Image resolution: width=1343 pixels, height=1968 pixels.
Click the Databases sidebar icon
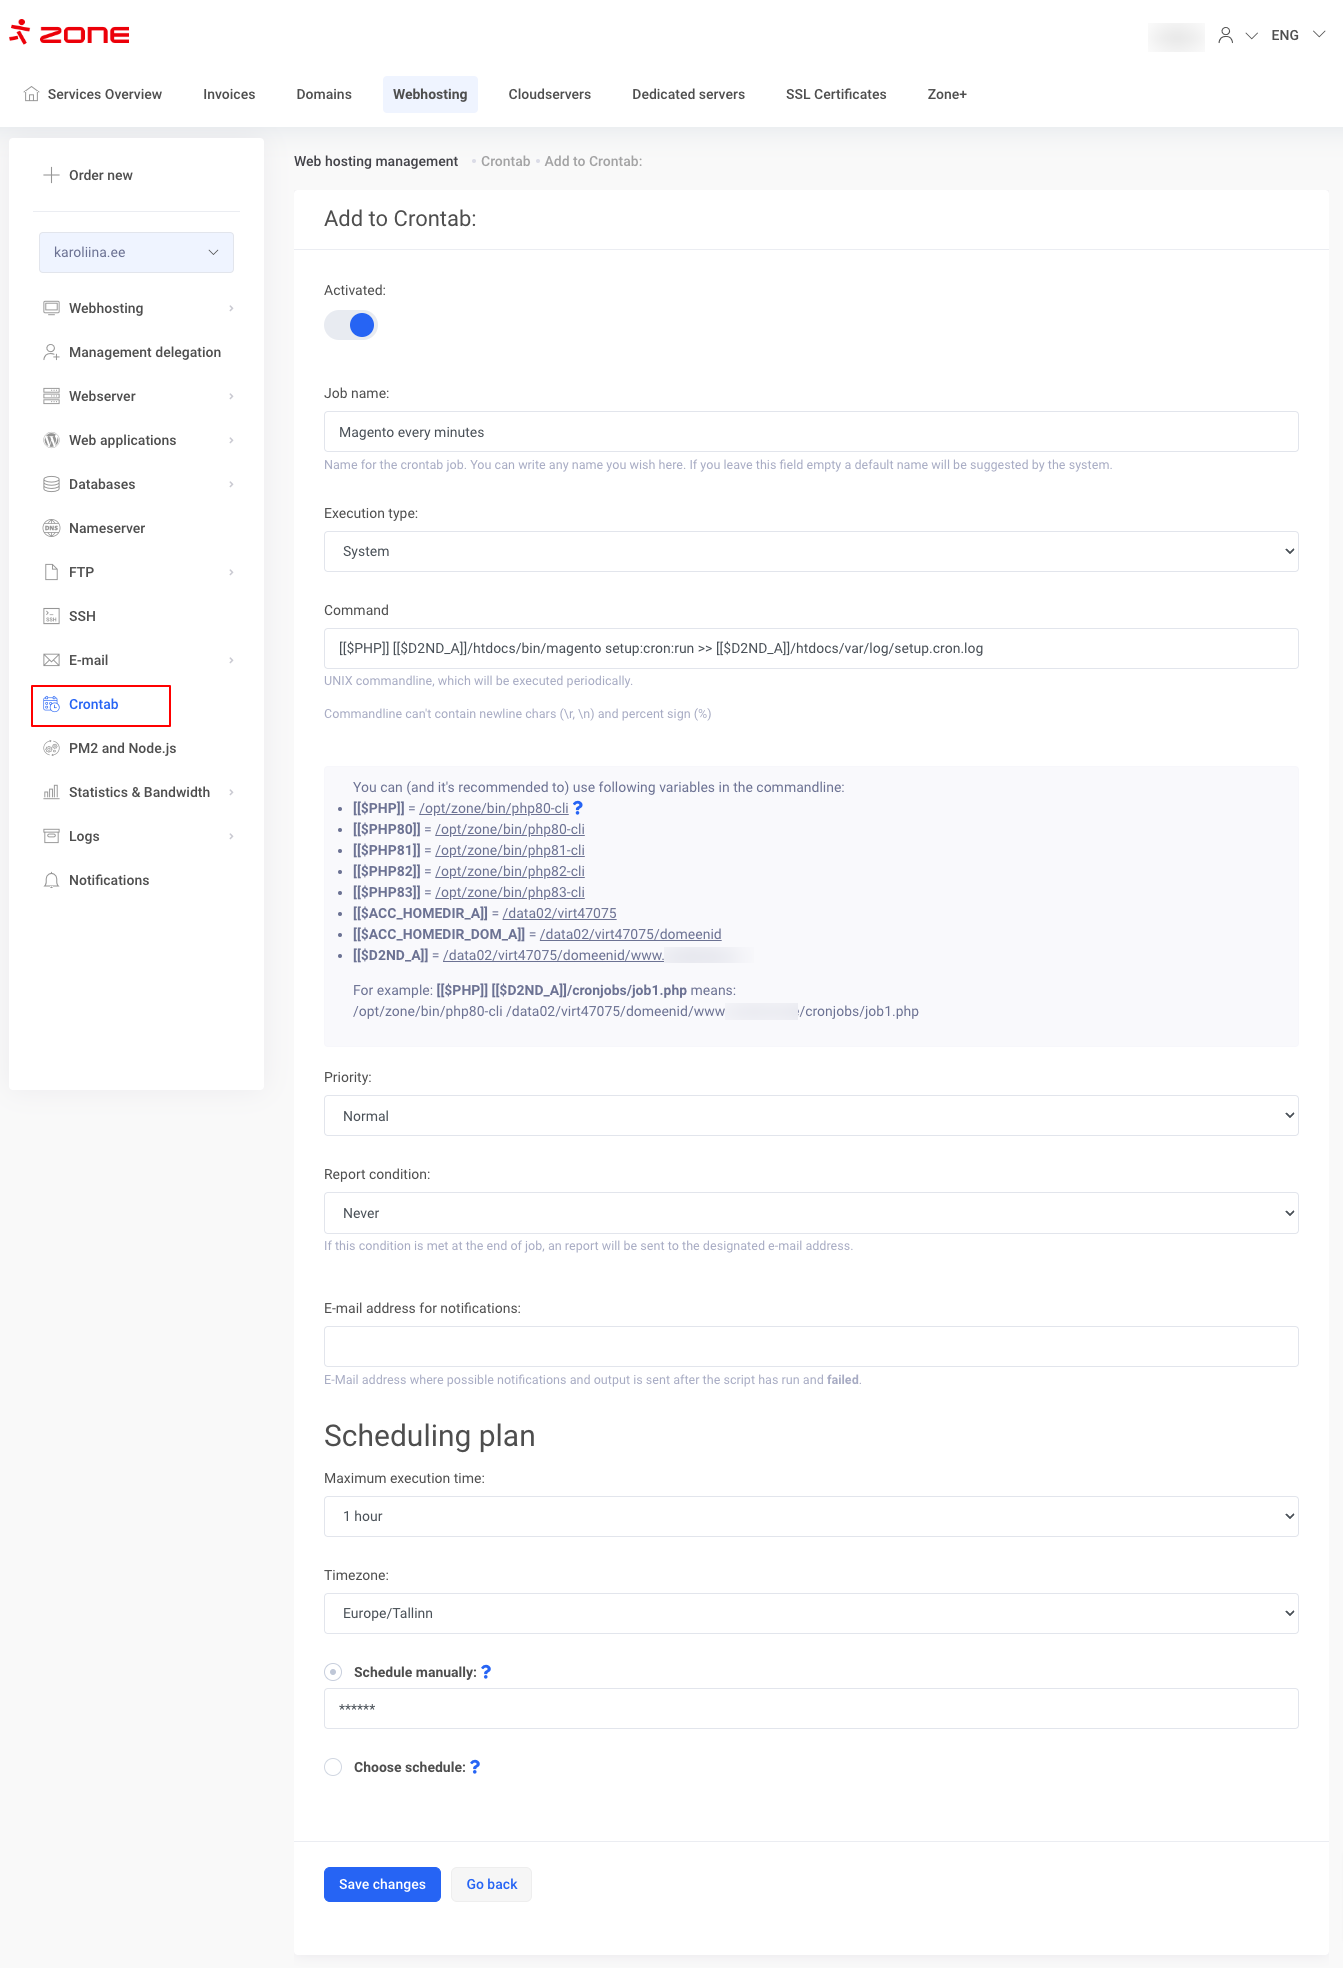(51, 484)
